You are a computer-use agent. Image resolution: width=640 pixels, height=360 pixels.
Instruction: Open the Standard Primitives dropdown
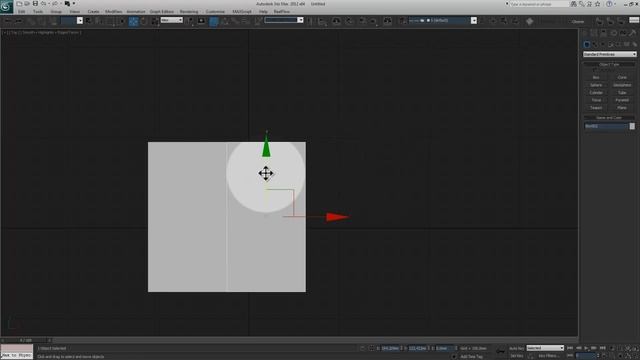pyautogui.click(x=609, y=54)
